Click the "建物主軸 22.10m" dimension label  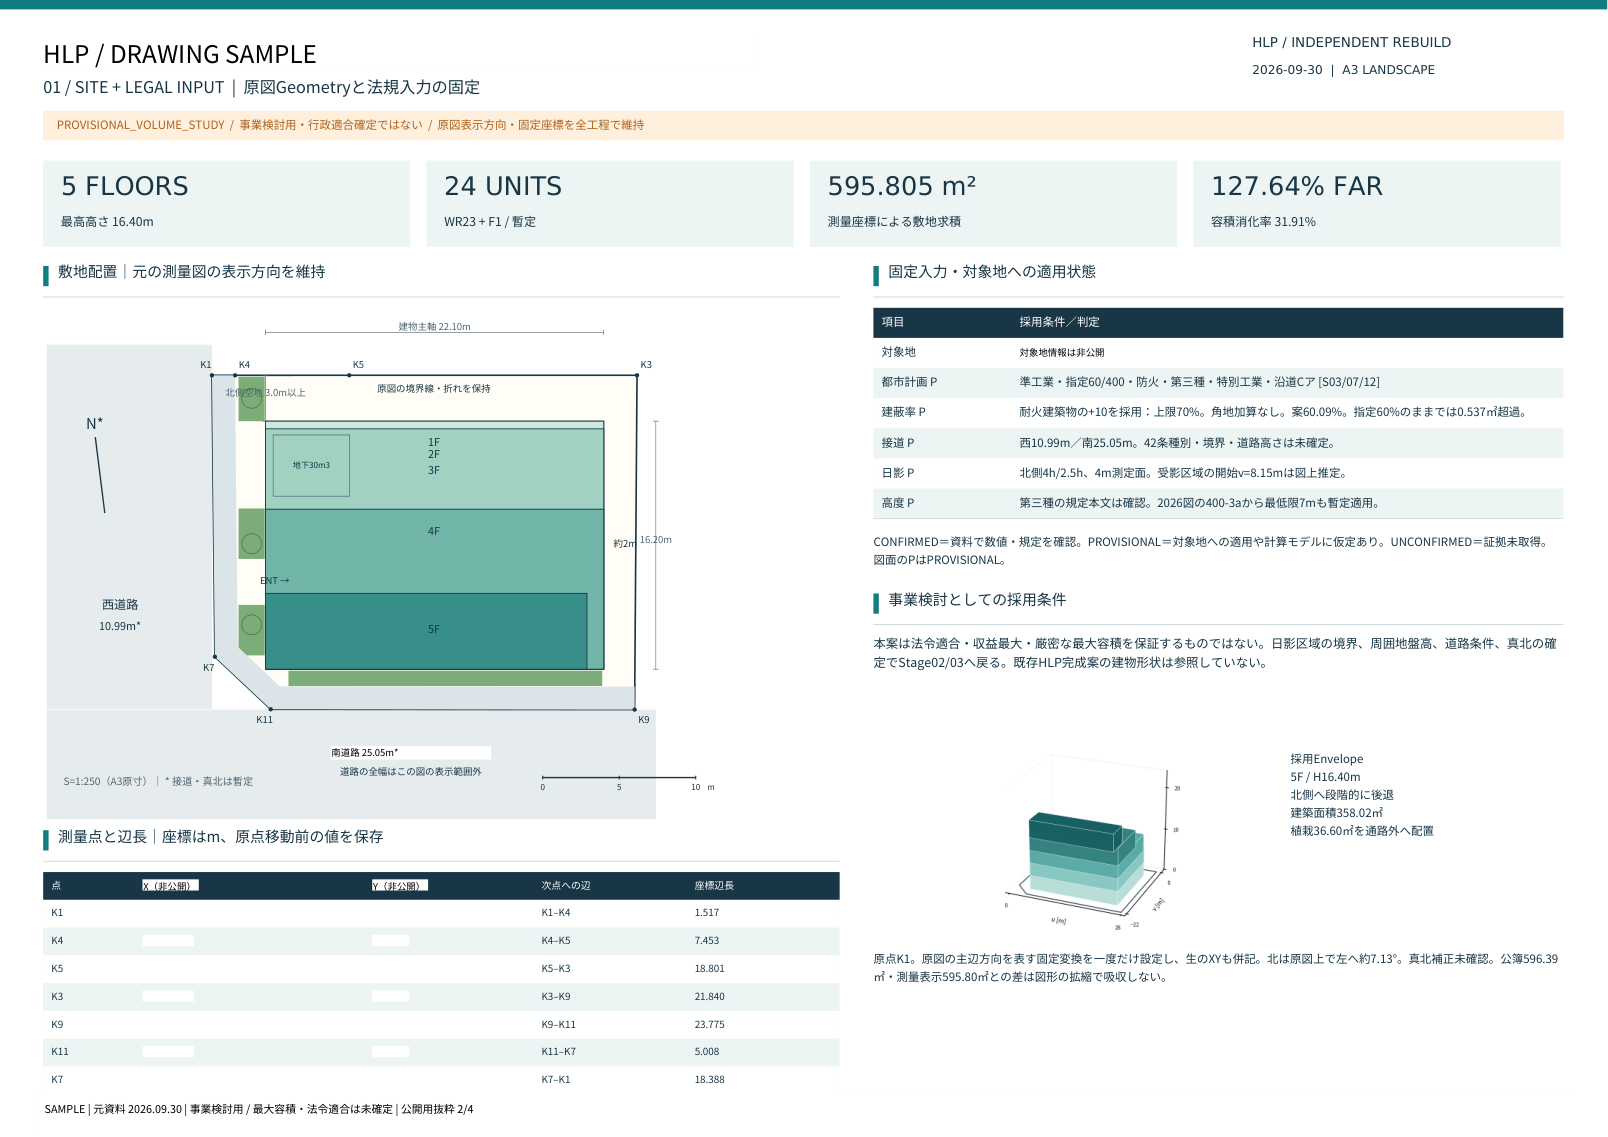click(434, 327)
